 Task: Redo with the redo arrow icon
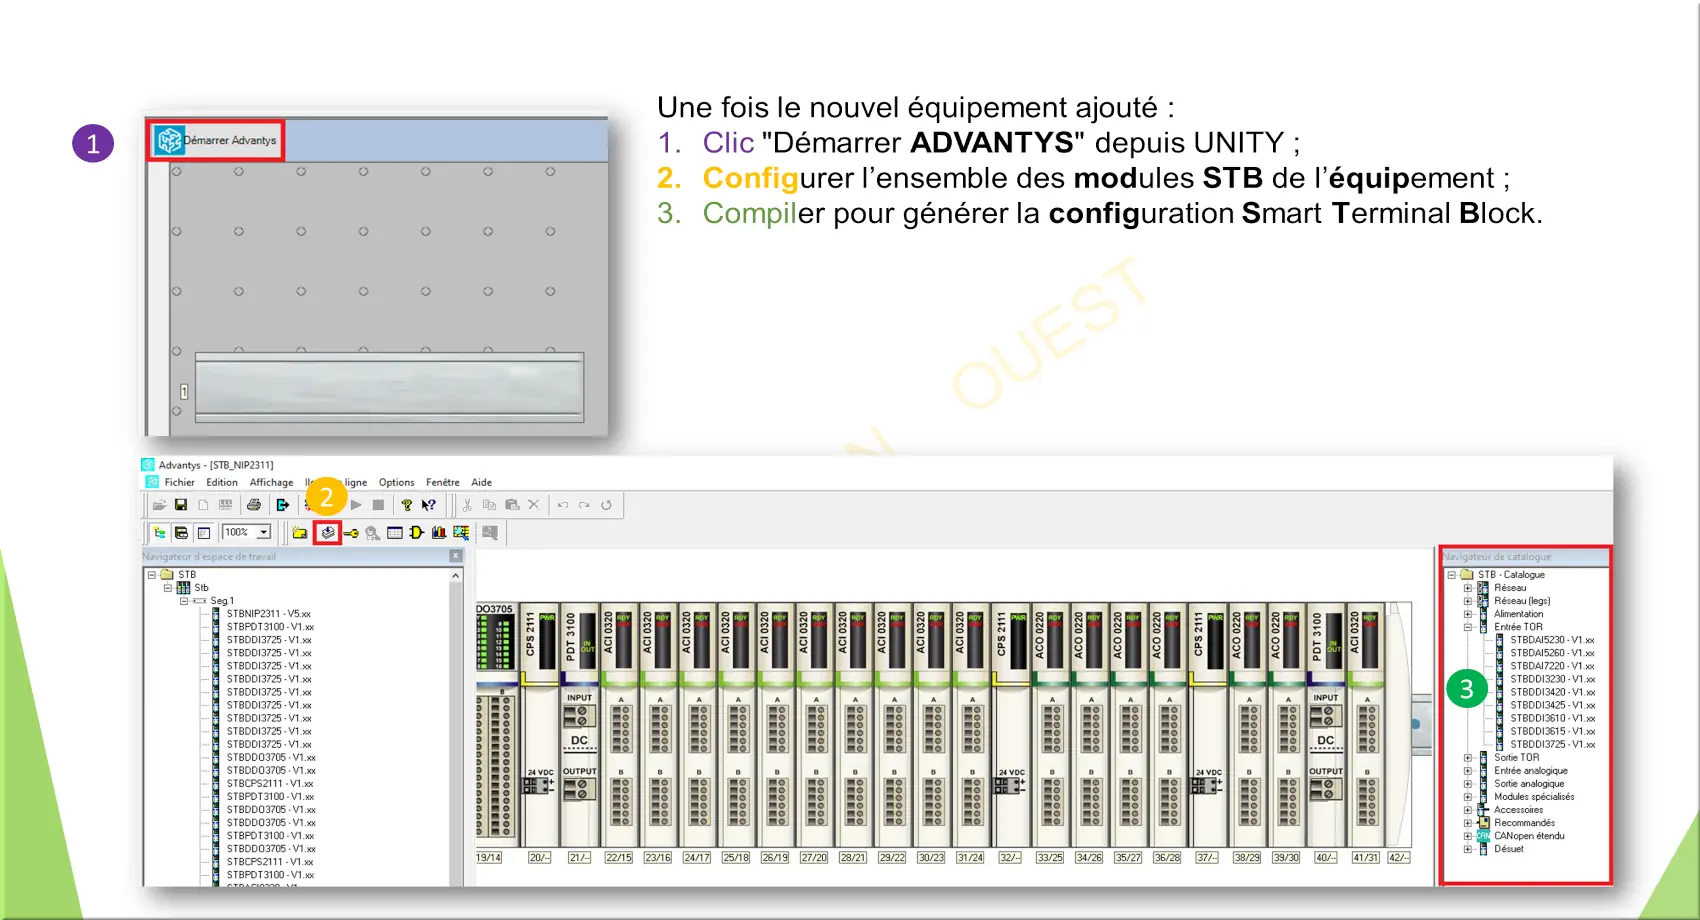584,505
